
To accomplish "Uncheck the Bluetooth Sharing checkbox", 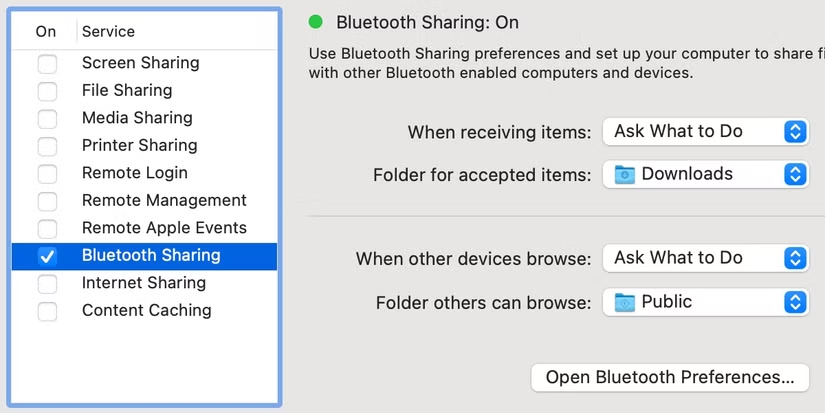I will coord(47,256).
